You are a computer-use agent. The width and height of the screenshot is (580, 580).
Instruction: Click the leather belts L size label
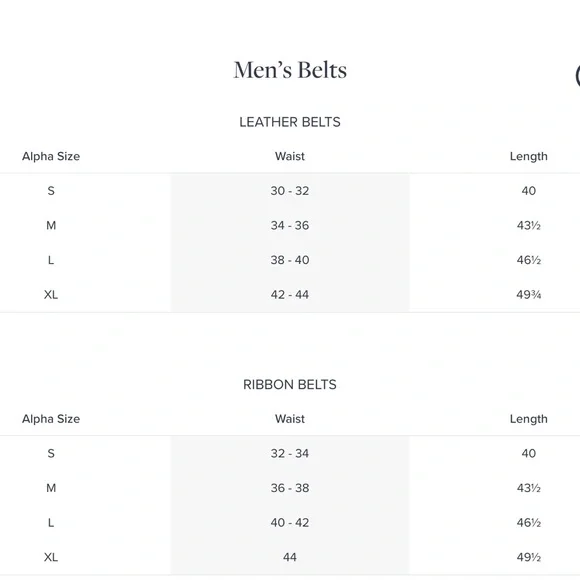(51, 260)
